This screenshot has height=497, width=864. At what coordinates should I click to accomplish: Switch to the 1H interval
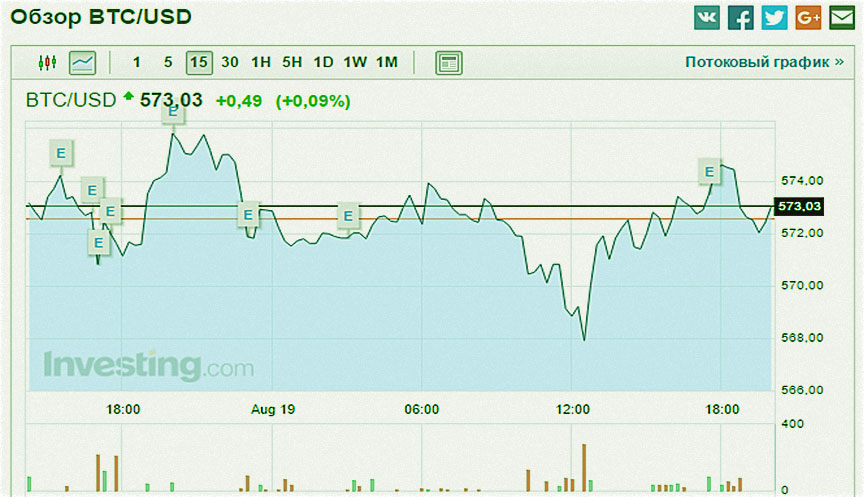[261, 62]
